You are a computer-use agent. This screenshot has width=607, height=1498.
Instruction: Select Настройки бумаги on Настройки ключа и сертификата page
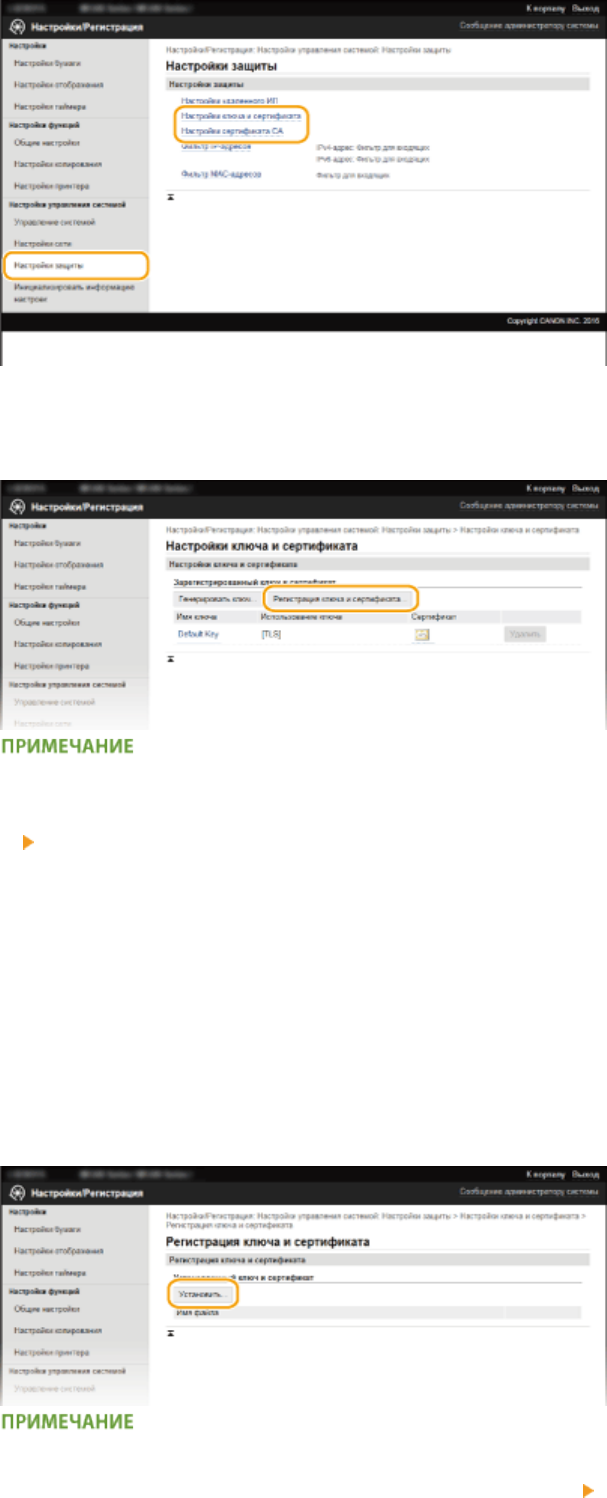coord(47,542)
